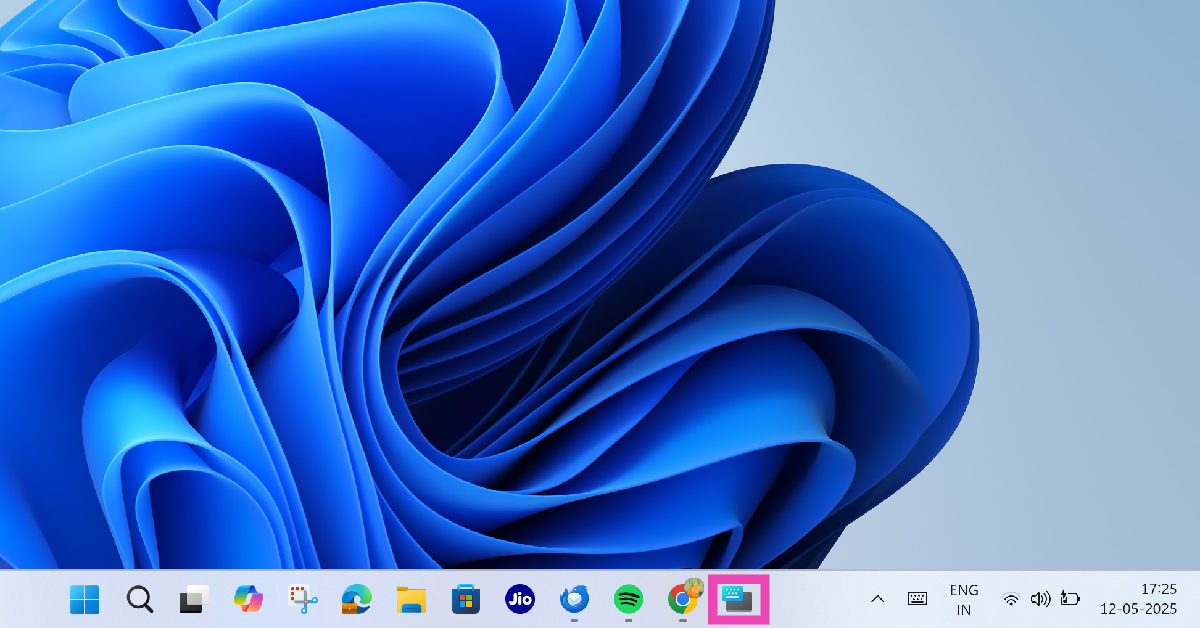The width and height of the screenshot is (1200, 628).
Task: Open Google Chrome
Action: [x=681, y=600]
